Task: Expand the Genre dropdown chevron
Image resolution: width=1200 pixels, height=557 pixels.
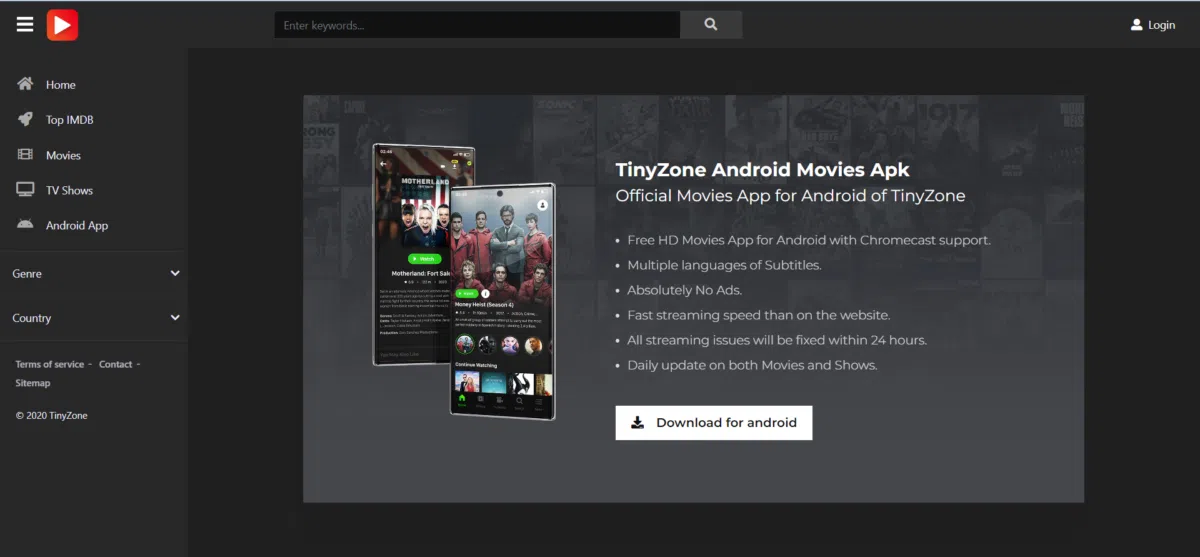Action: 175,273
